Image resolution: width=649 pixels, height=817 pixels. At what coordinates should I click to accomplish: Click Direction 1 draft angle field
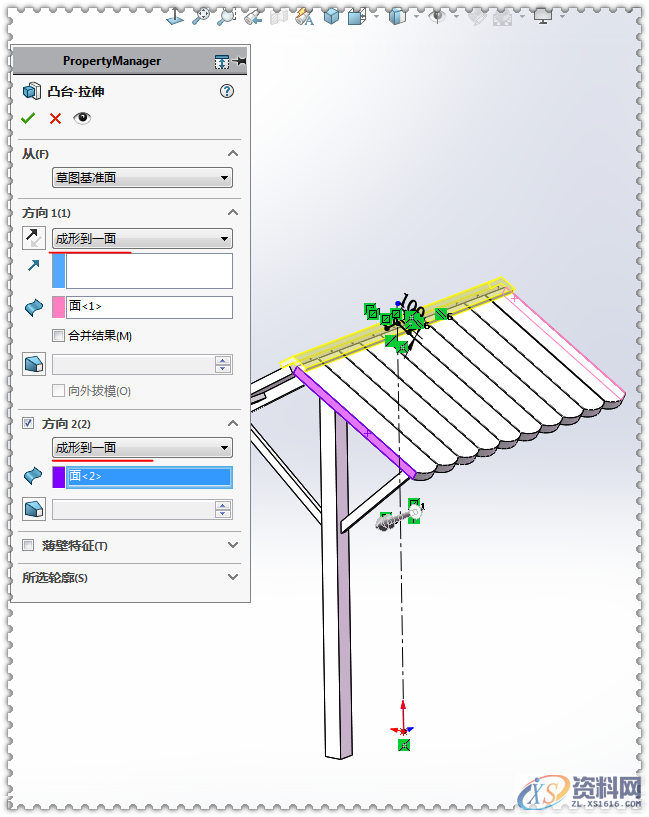[133, 365]
